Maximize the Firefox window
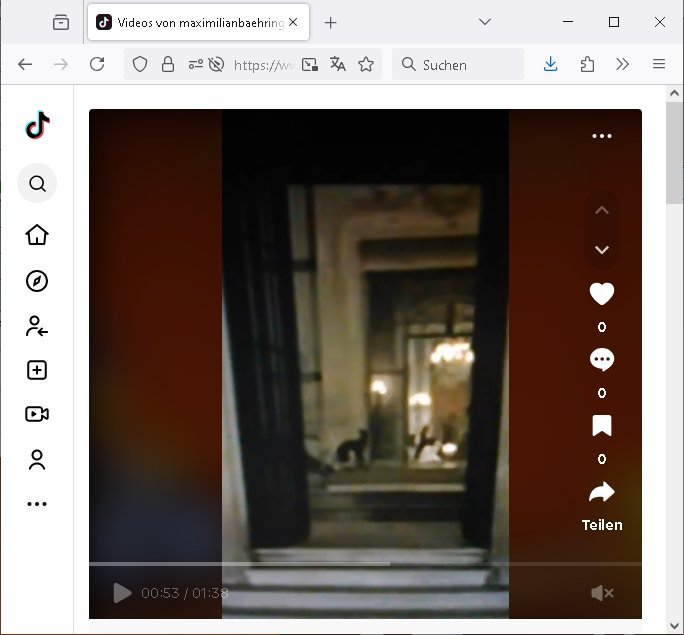The width and height of the screenshot is (684, 635). point(614,22)
